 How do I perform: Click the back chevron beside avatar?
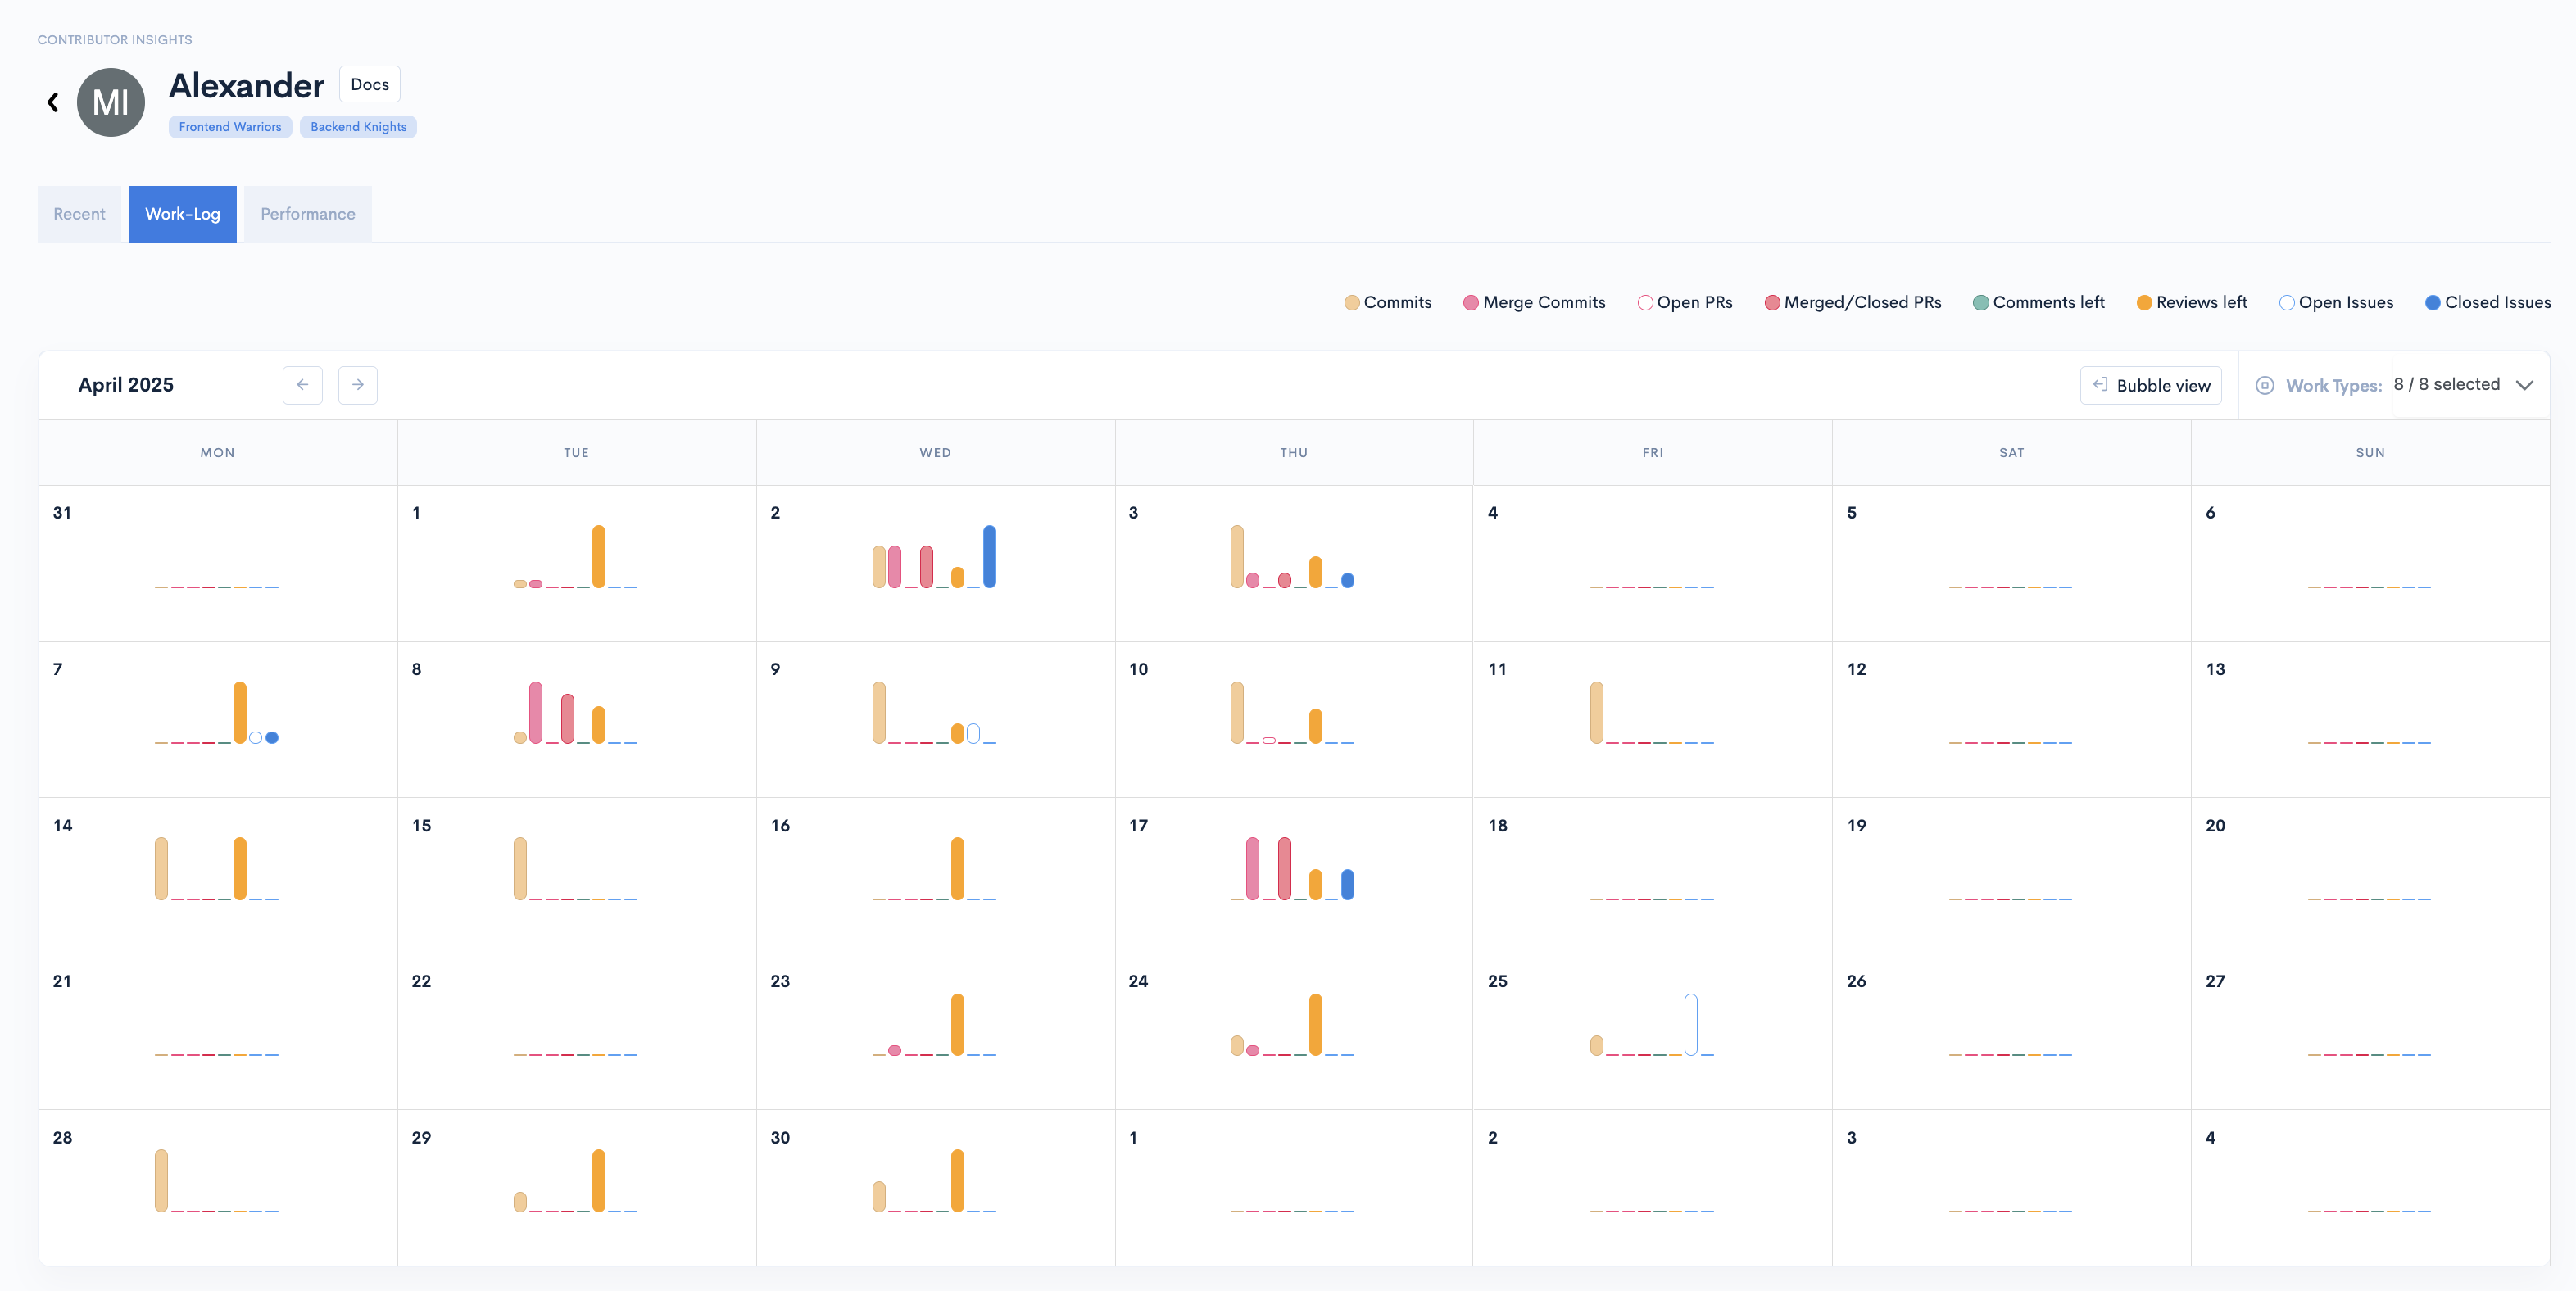coord(53,102)
